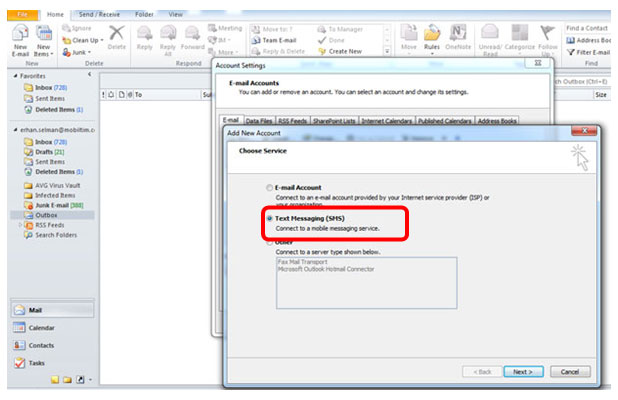The height and width of the screenshot is (400, 618).
Task: Expand the Quick Steps gallery
Action: (x=387, y=52)
